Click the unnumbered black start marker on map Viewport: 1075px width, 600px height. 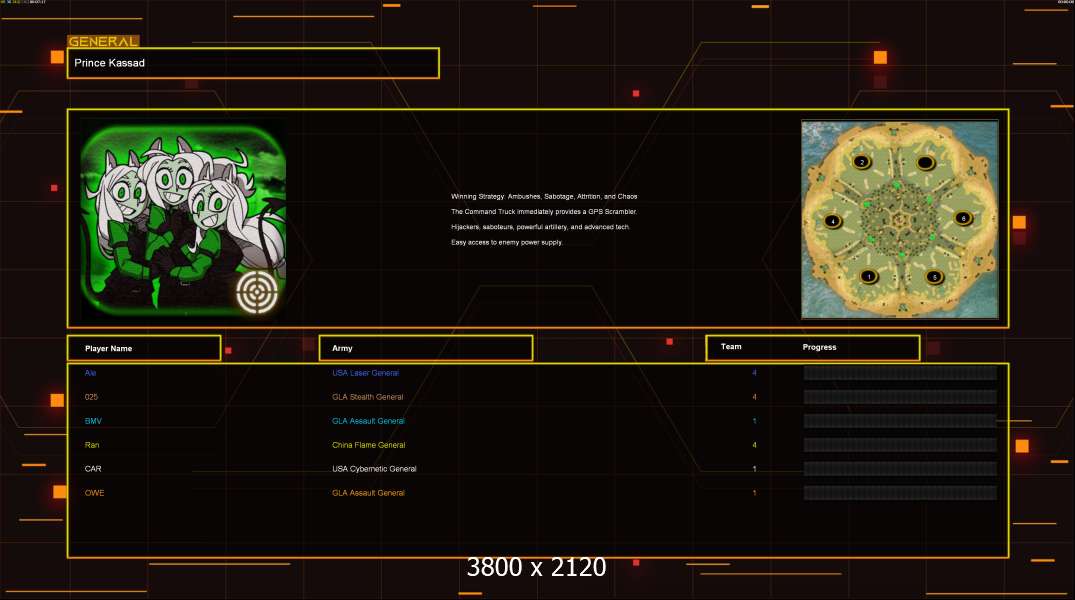(925, 163)
